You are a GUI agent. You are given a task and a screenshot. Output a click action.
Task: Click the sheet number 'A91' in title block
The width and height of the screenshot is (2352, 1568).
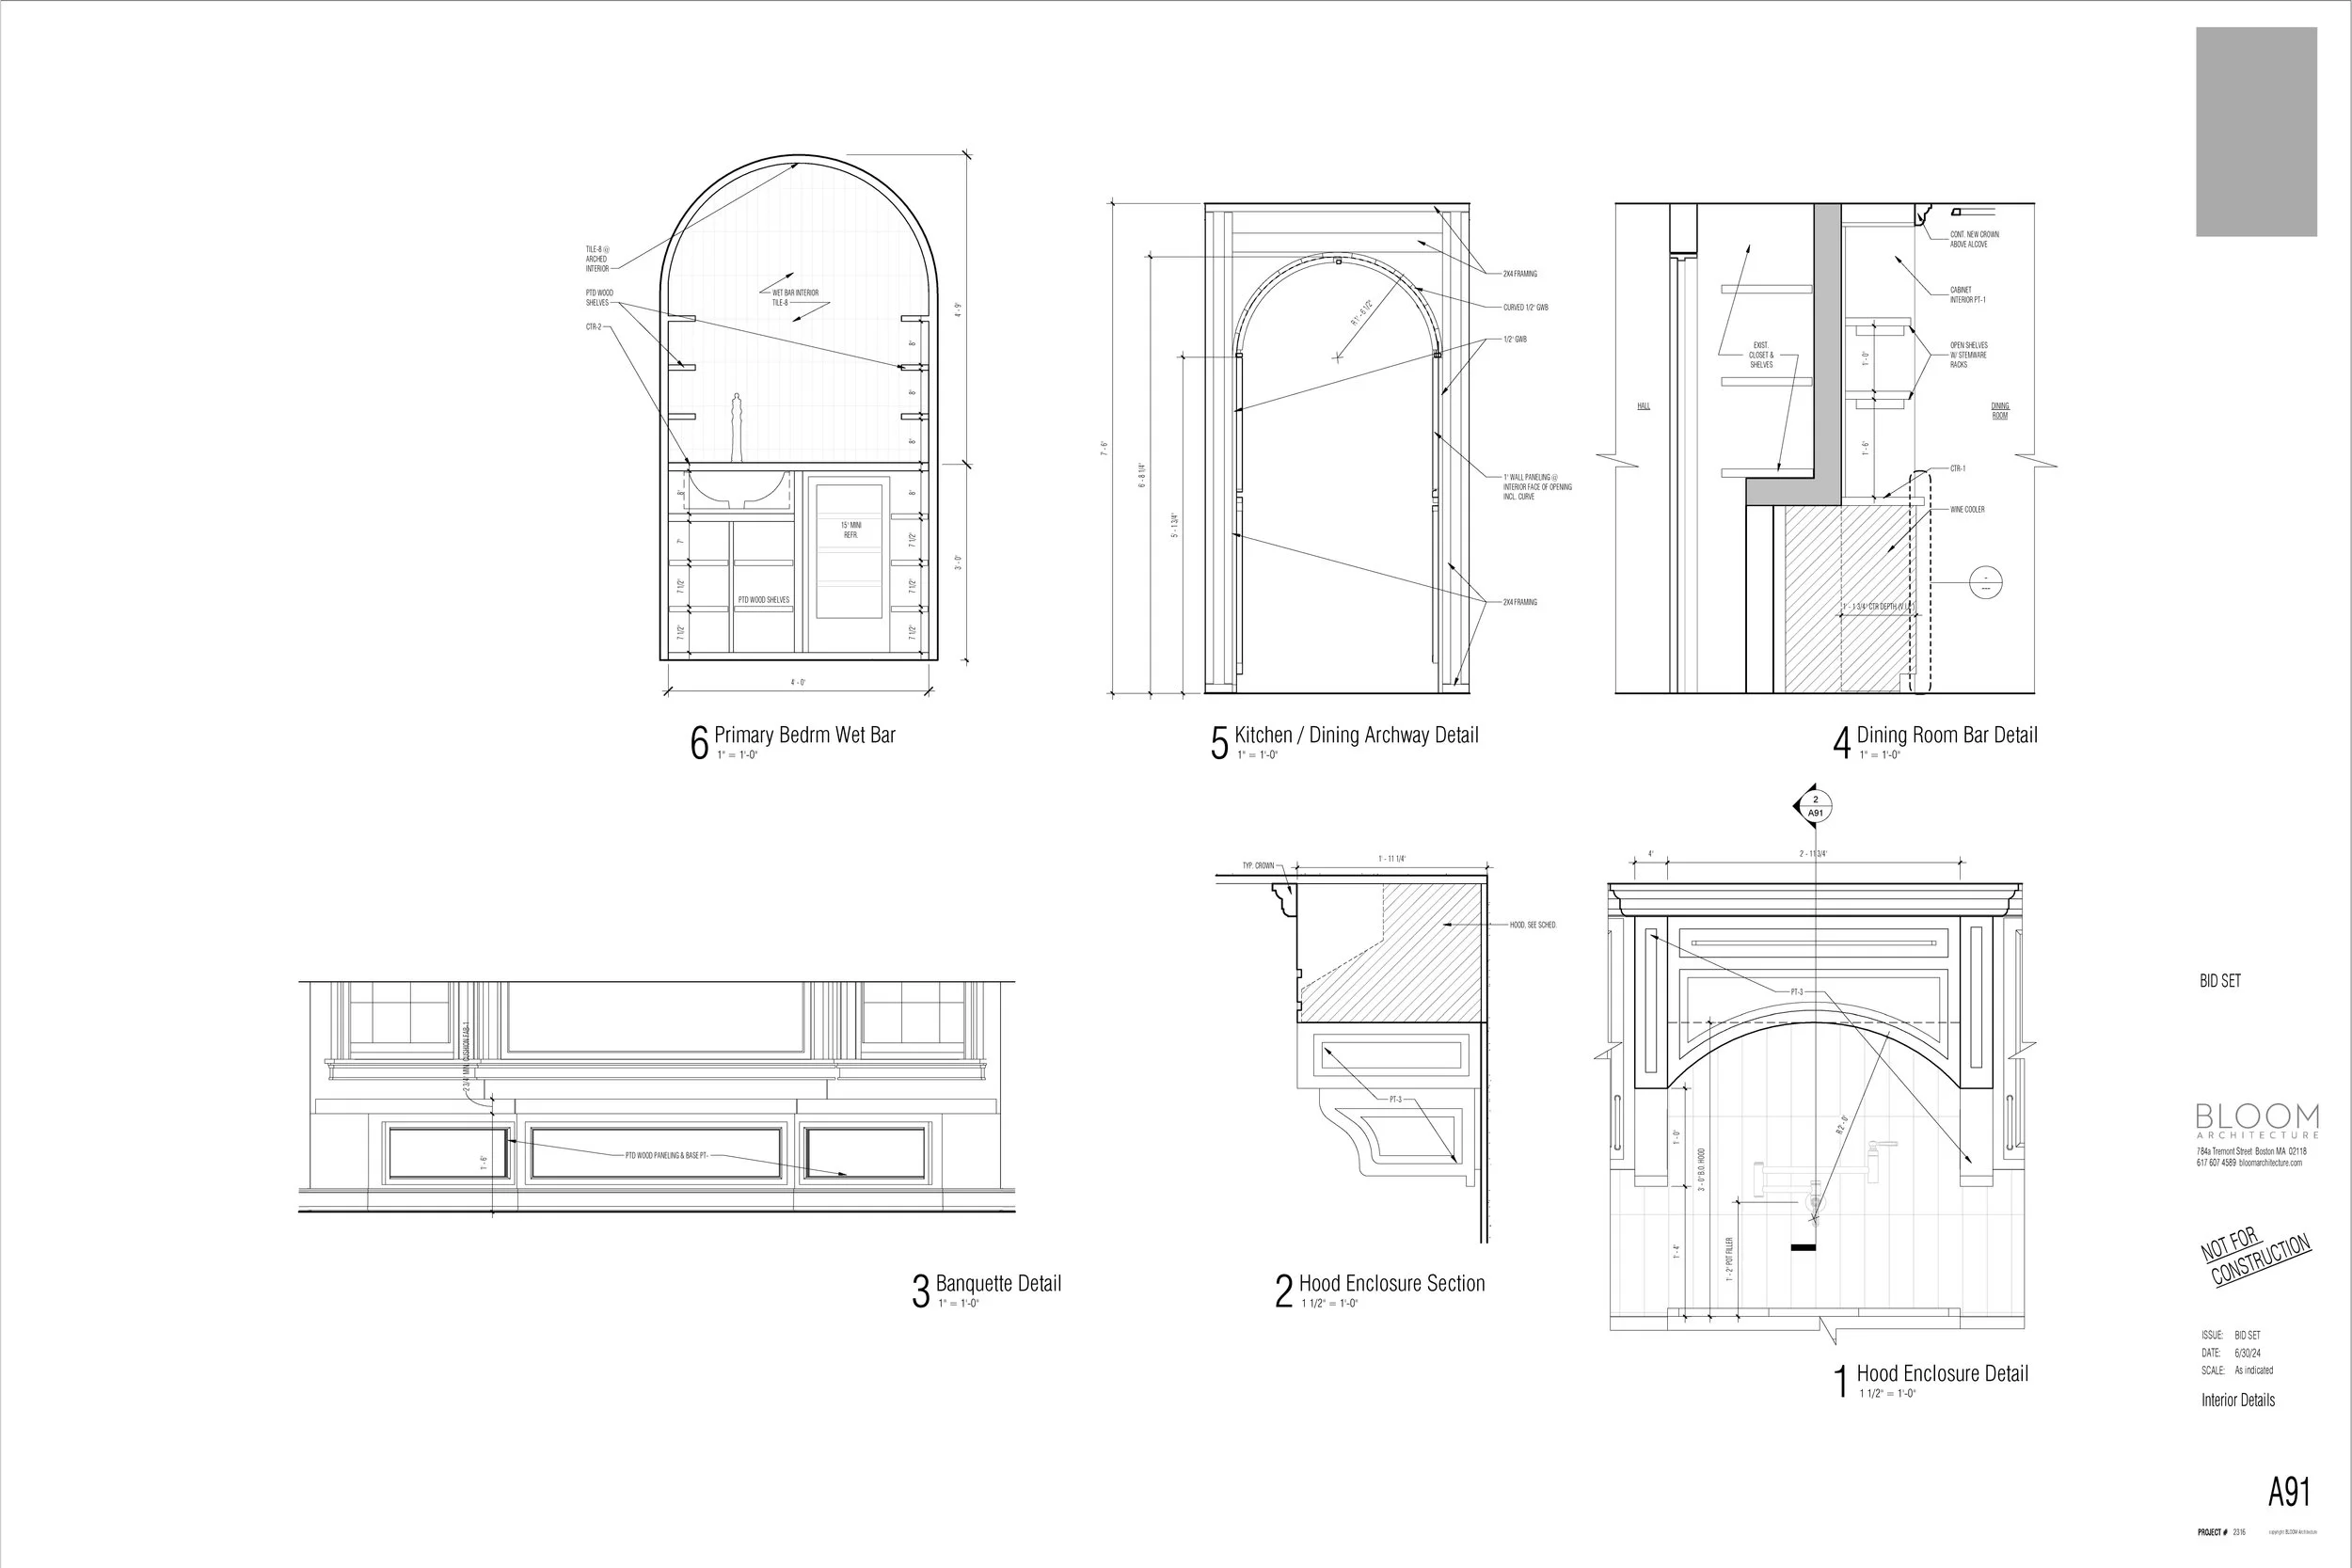coord(2289,1492)
